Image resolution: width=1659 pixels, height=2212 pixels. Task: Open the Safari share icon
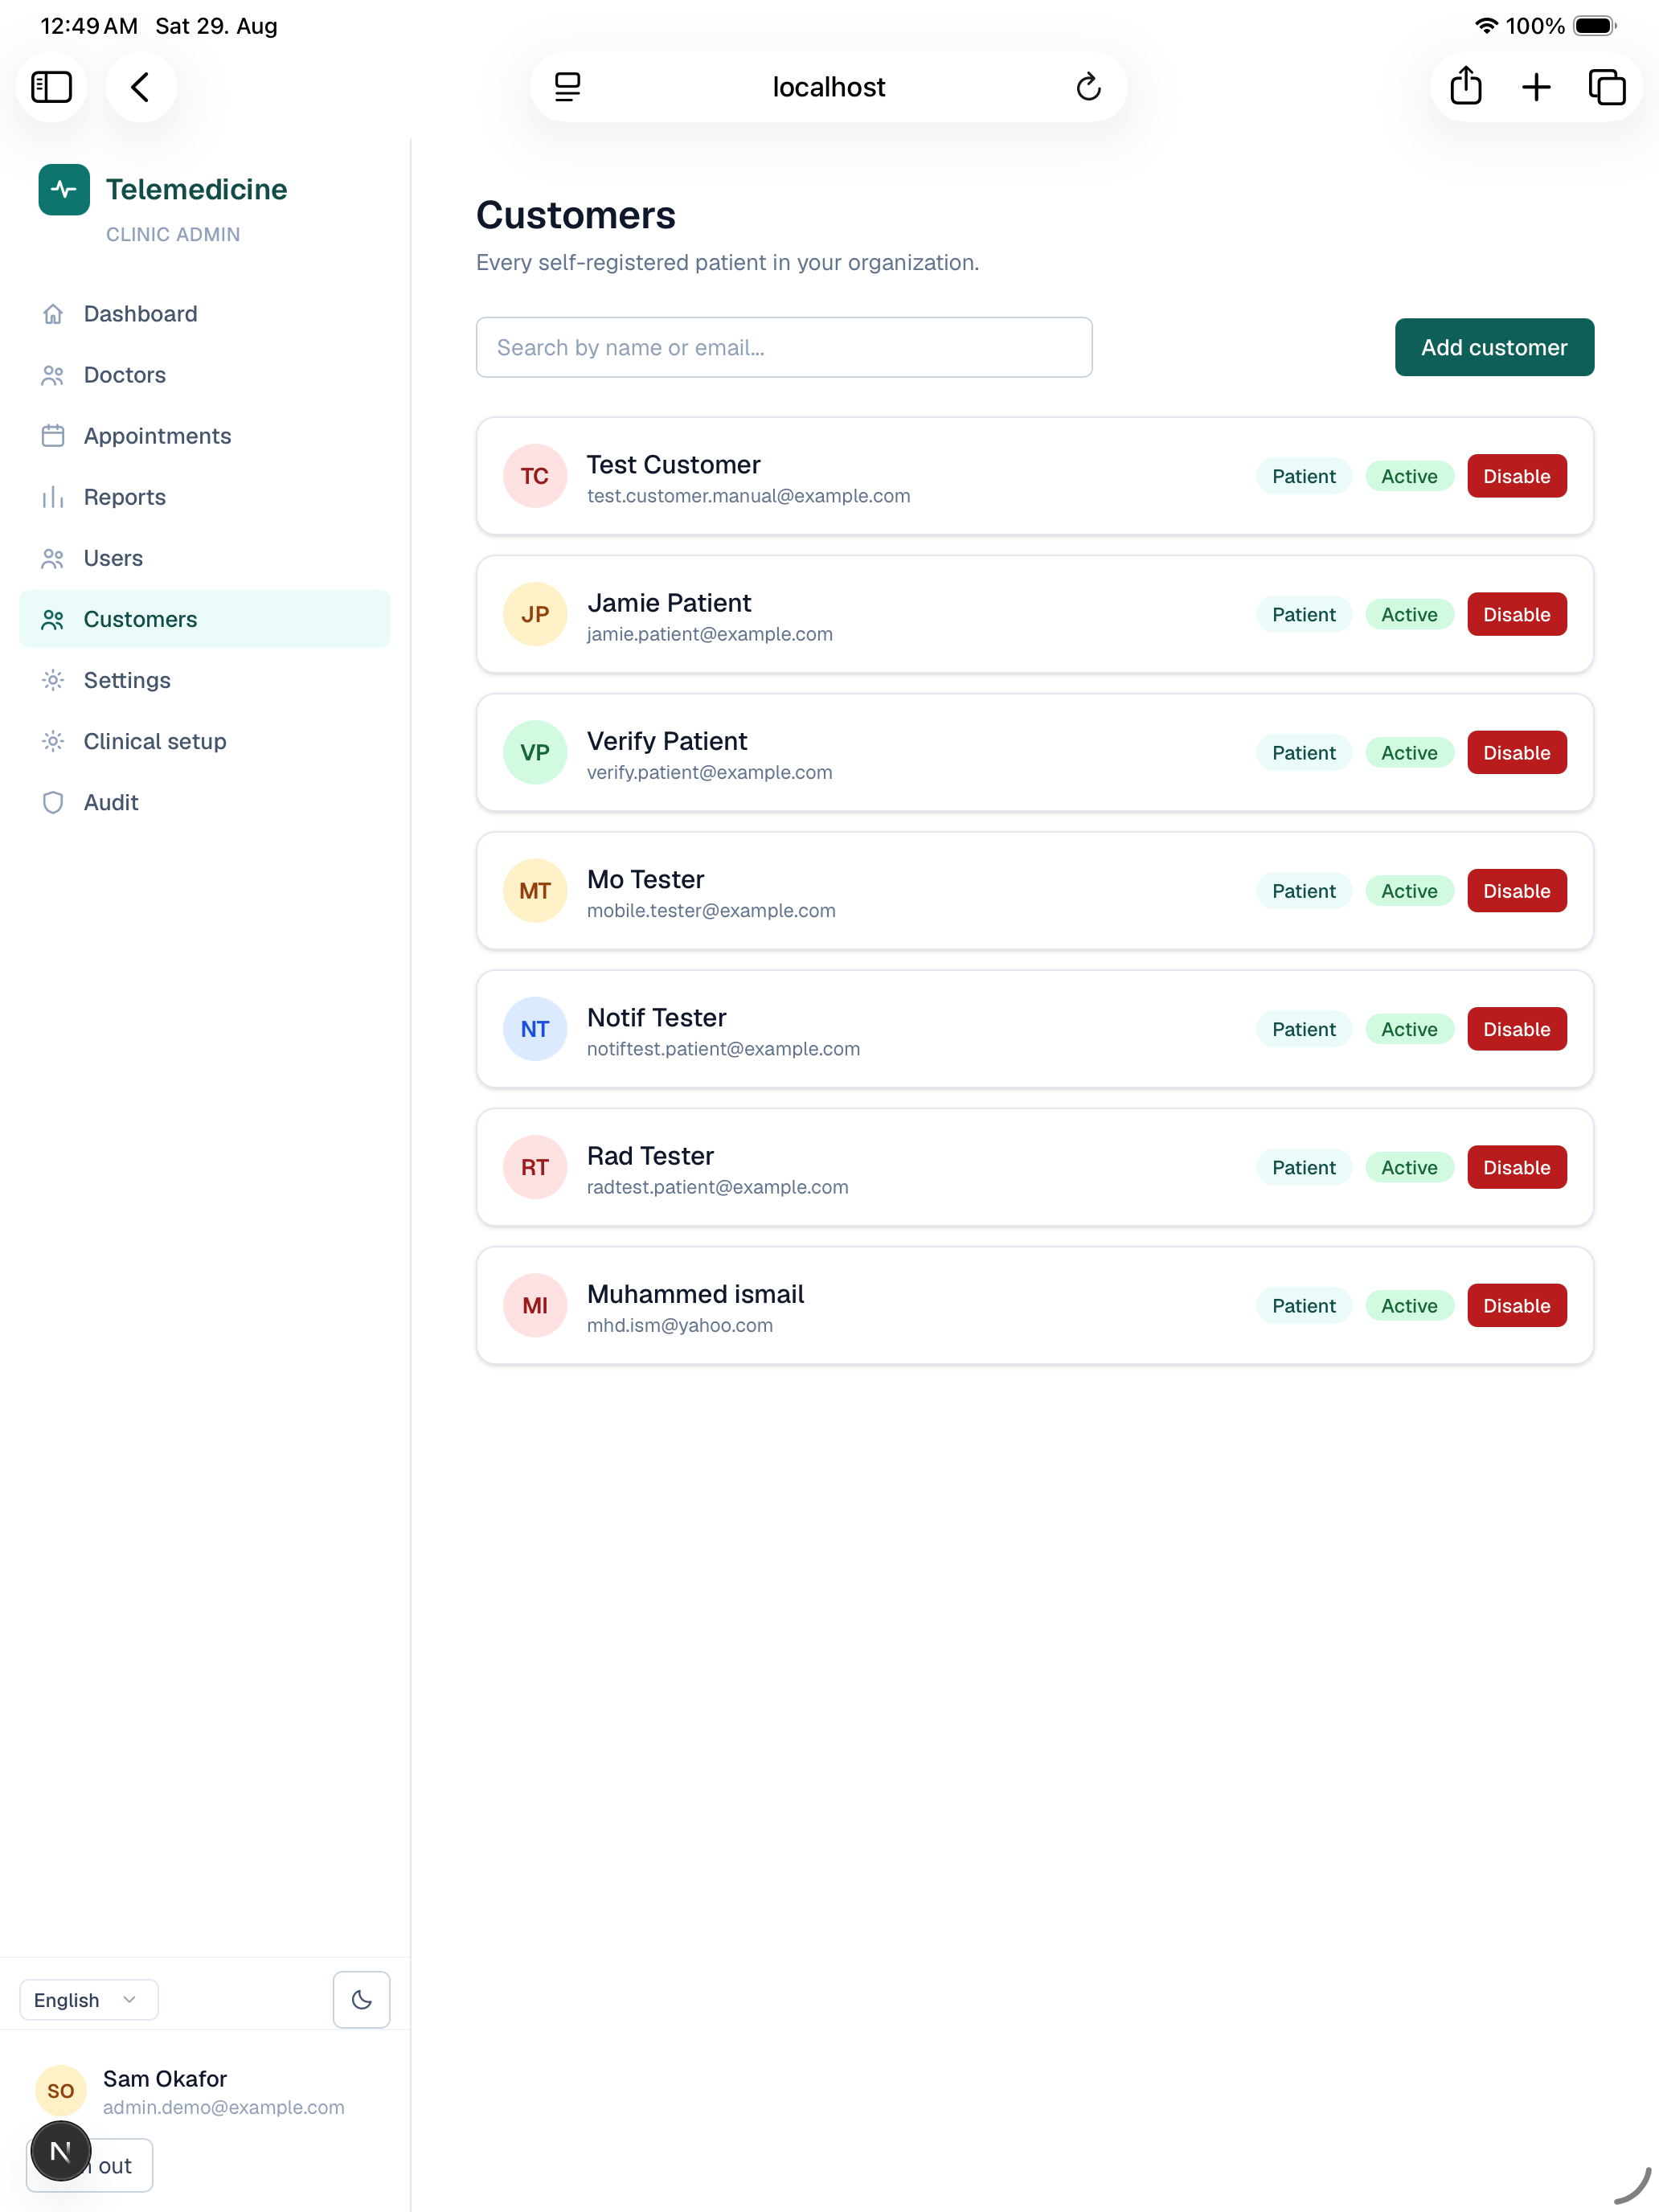(1465, 87)
